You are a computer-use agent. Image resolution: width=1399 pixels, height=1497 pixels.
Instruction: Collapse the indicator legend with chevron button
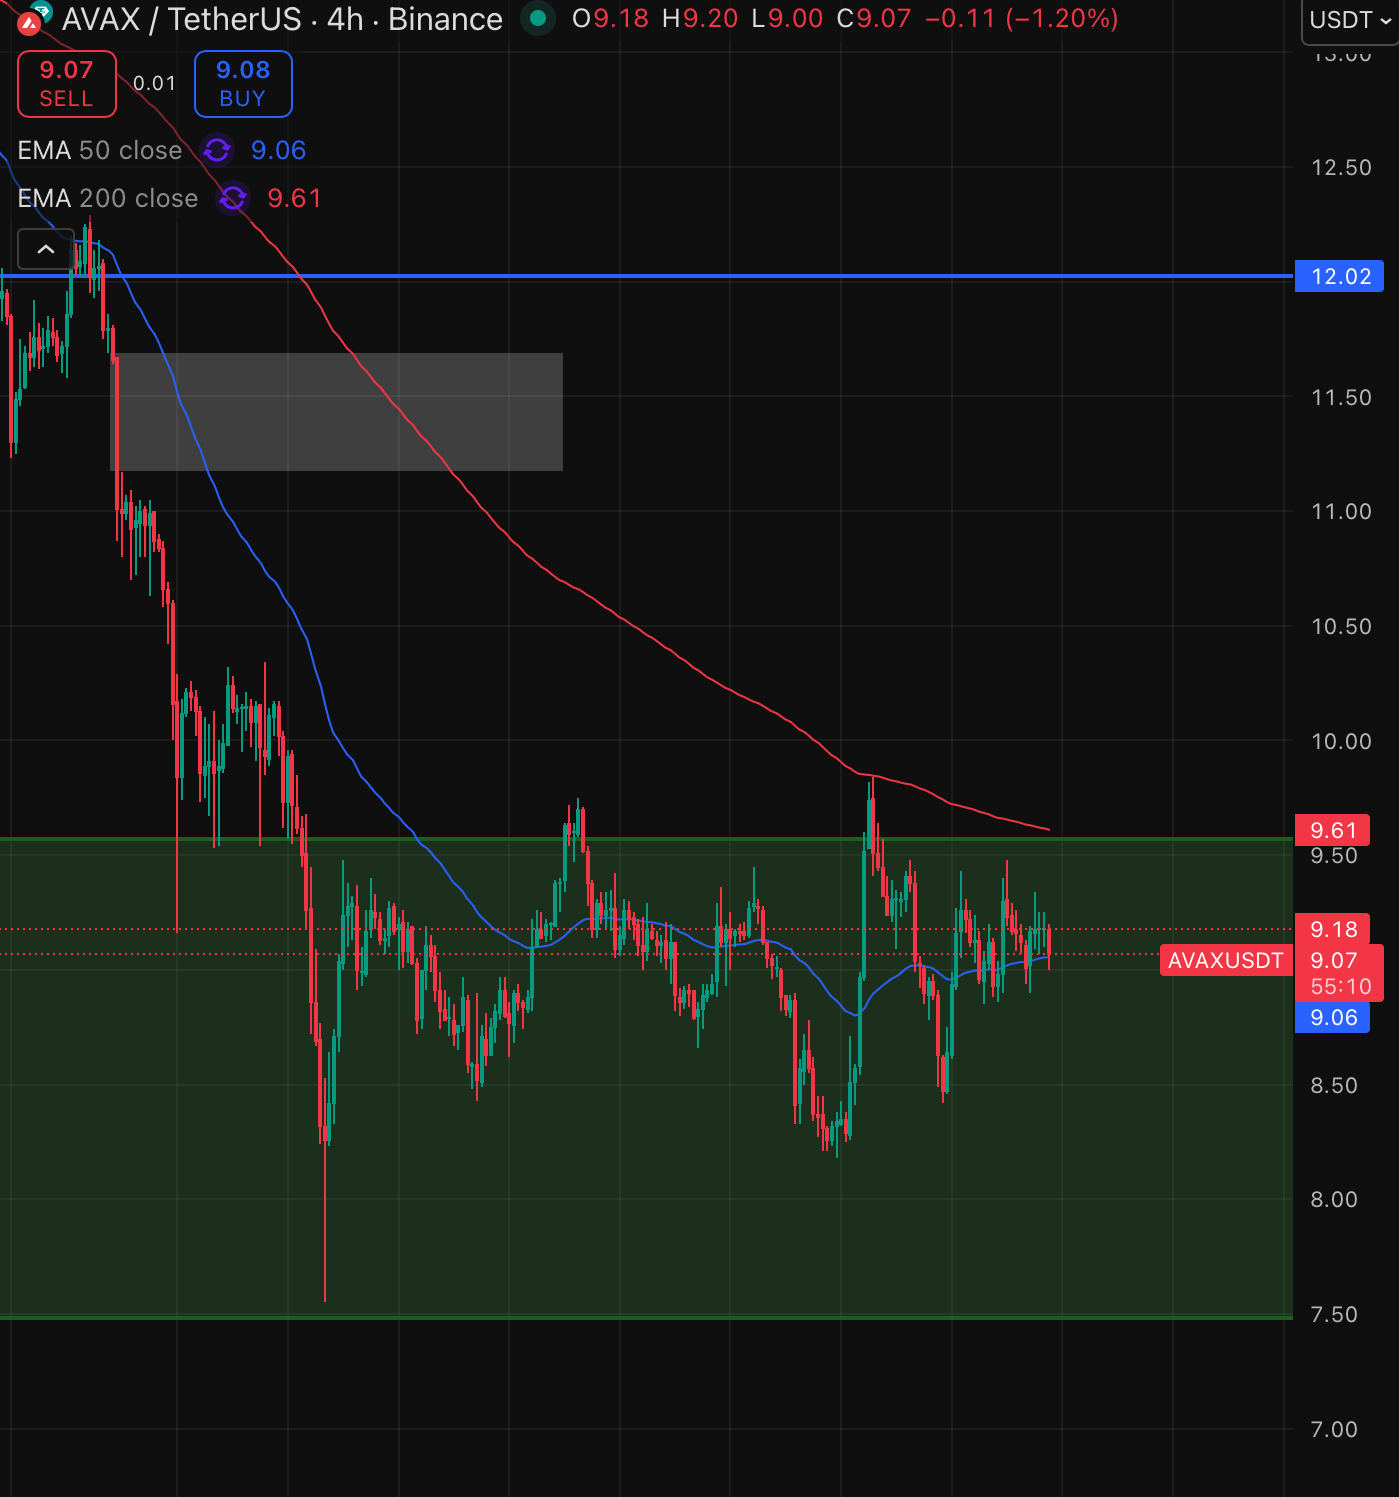[x=46, y=249]
